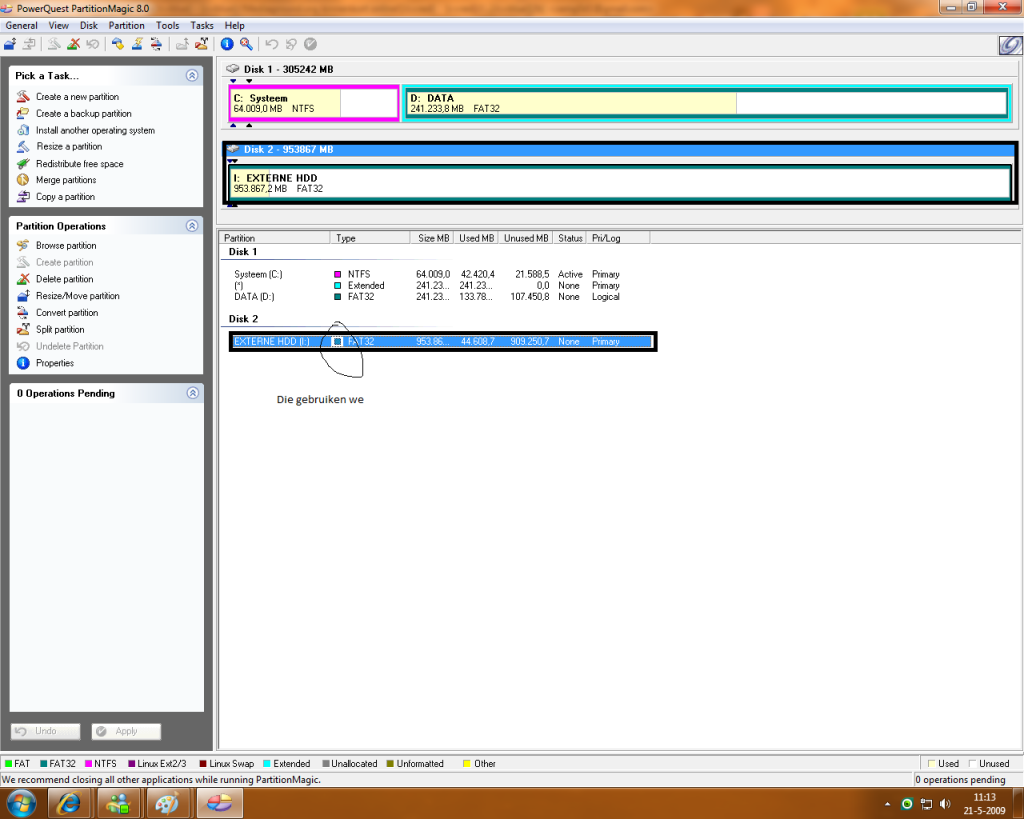Click the Linux Swap legend swatch

point(203,763)
